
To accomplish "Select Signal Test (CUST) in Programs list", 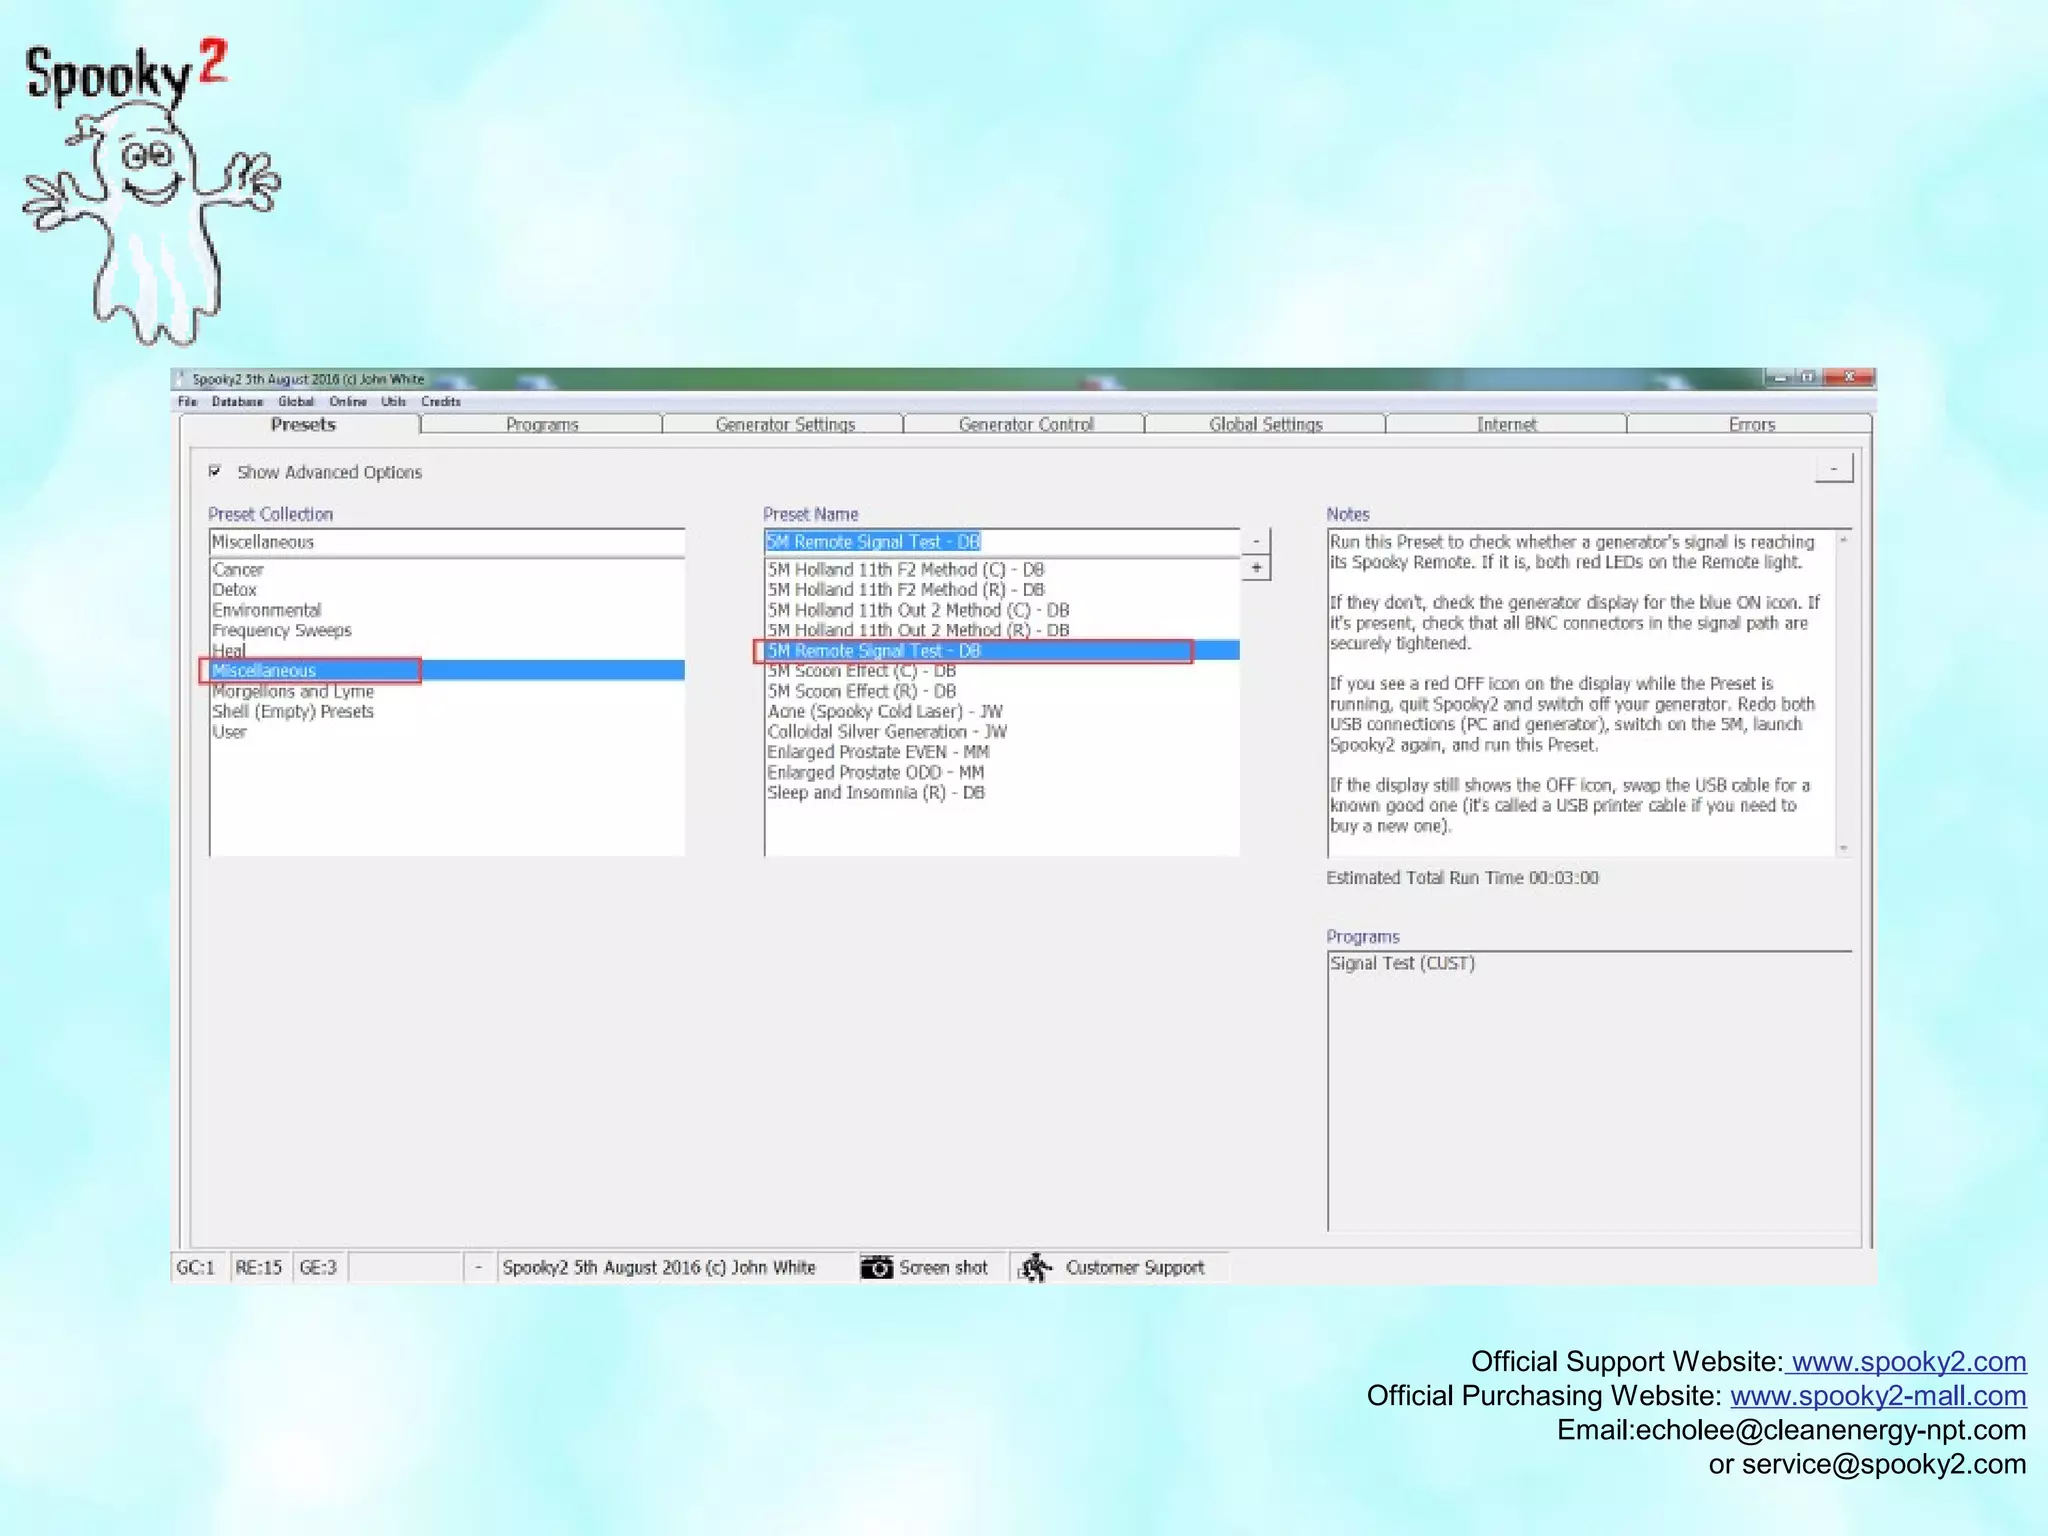I will [1401, 963].
